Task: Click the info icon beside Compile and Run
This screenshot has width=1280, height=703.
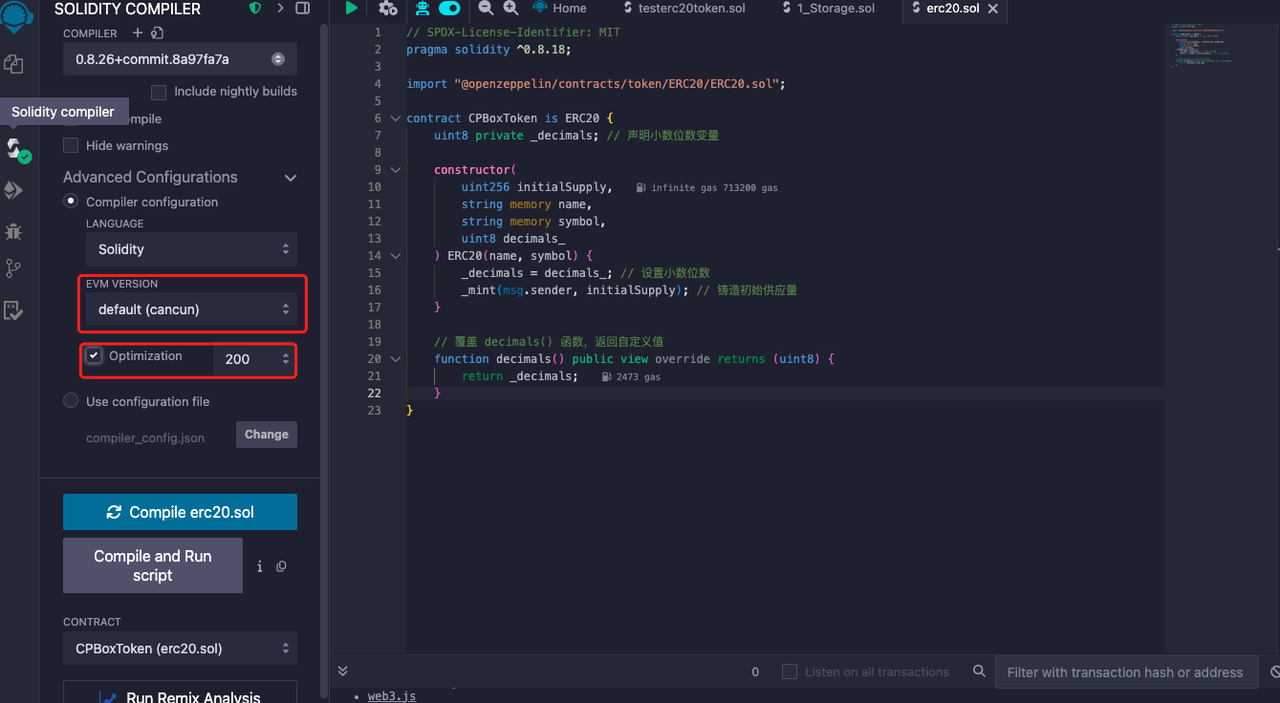Action: click(259, 566)
